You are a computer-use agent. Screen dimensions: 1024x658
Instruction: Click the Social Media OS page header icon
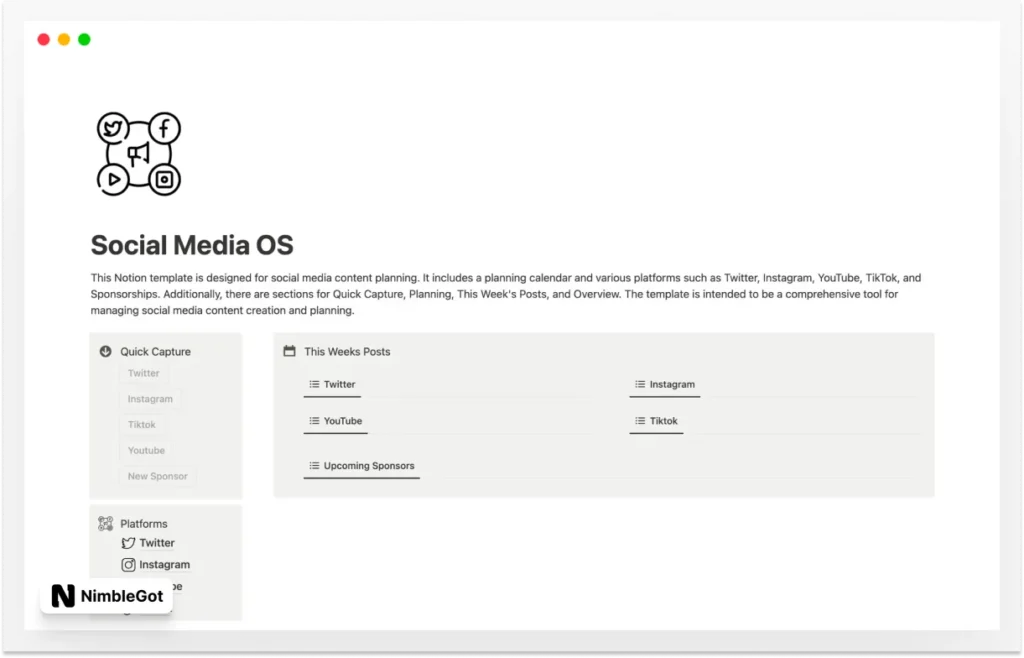pyautogui.click(x=138, y=153)
